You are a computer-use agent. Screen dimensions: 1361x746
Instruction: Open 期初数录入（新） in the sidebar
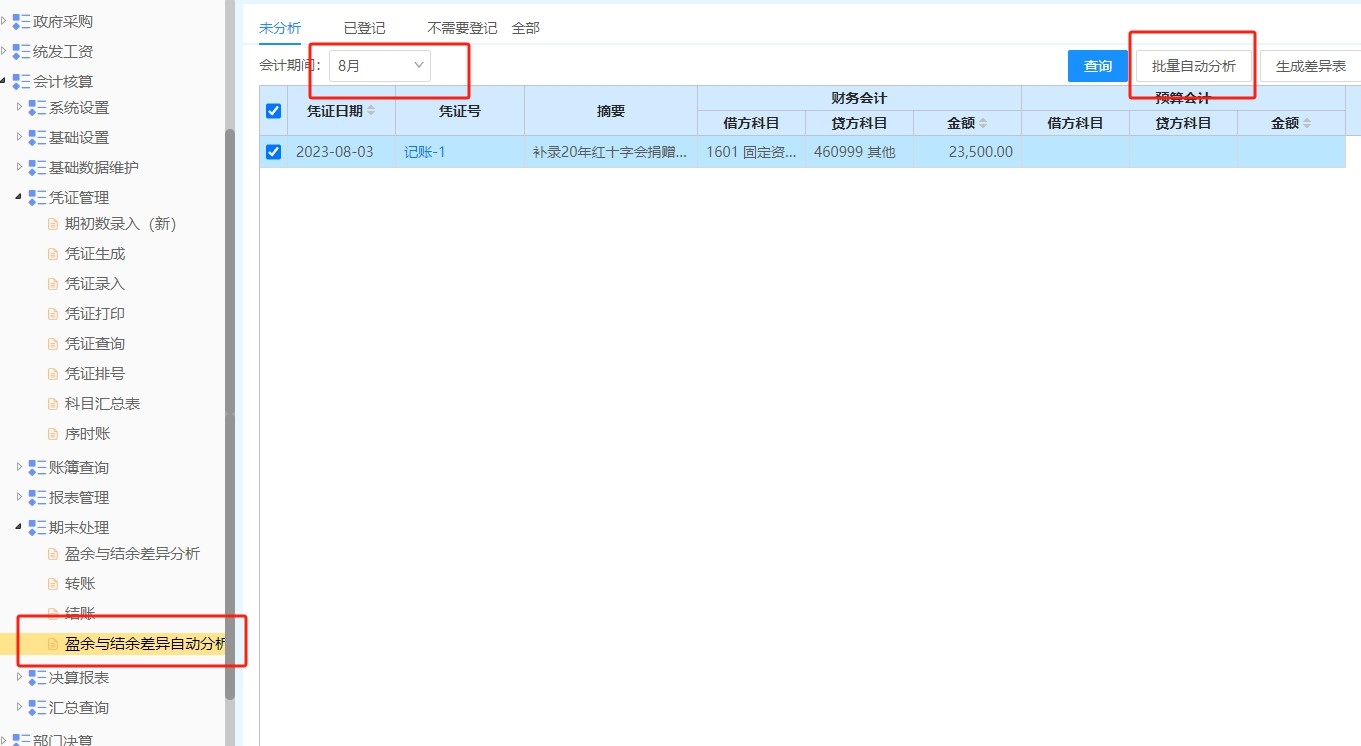pos(120,224)
